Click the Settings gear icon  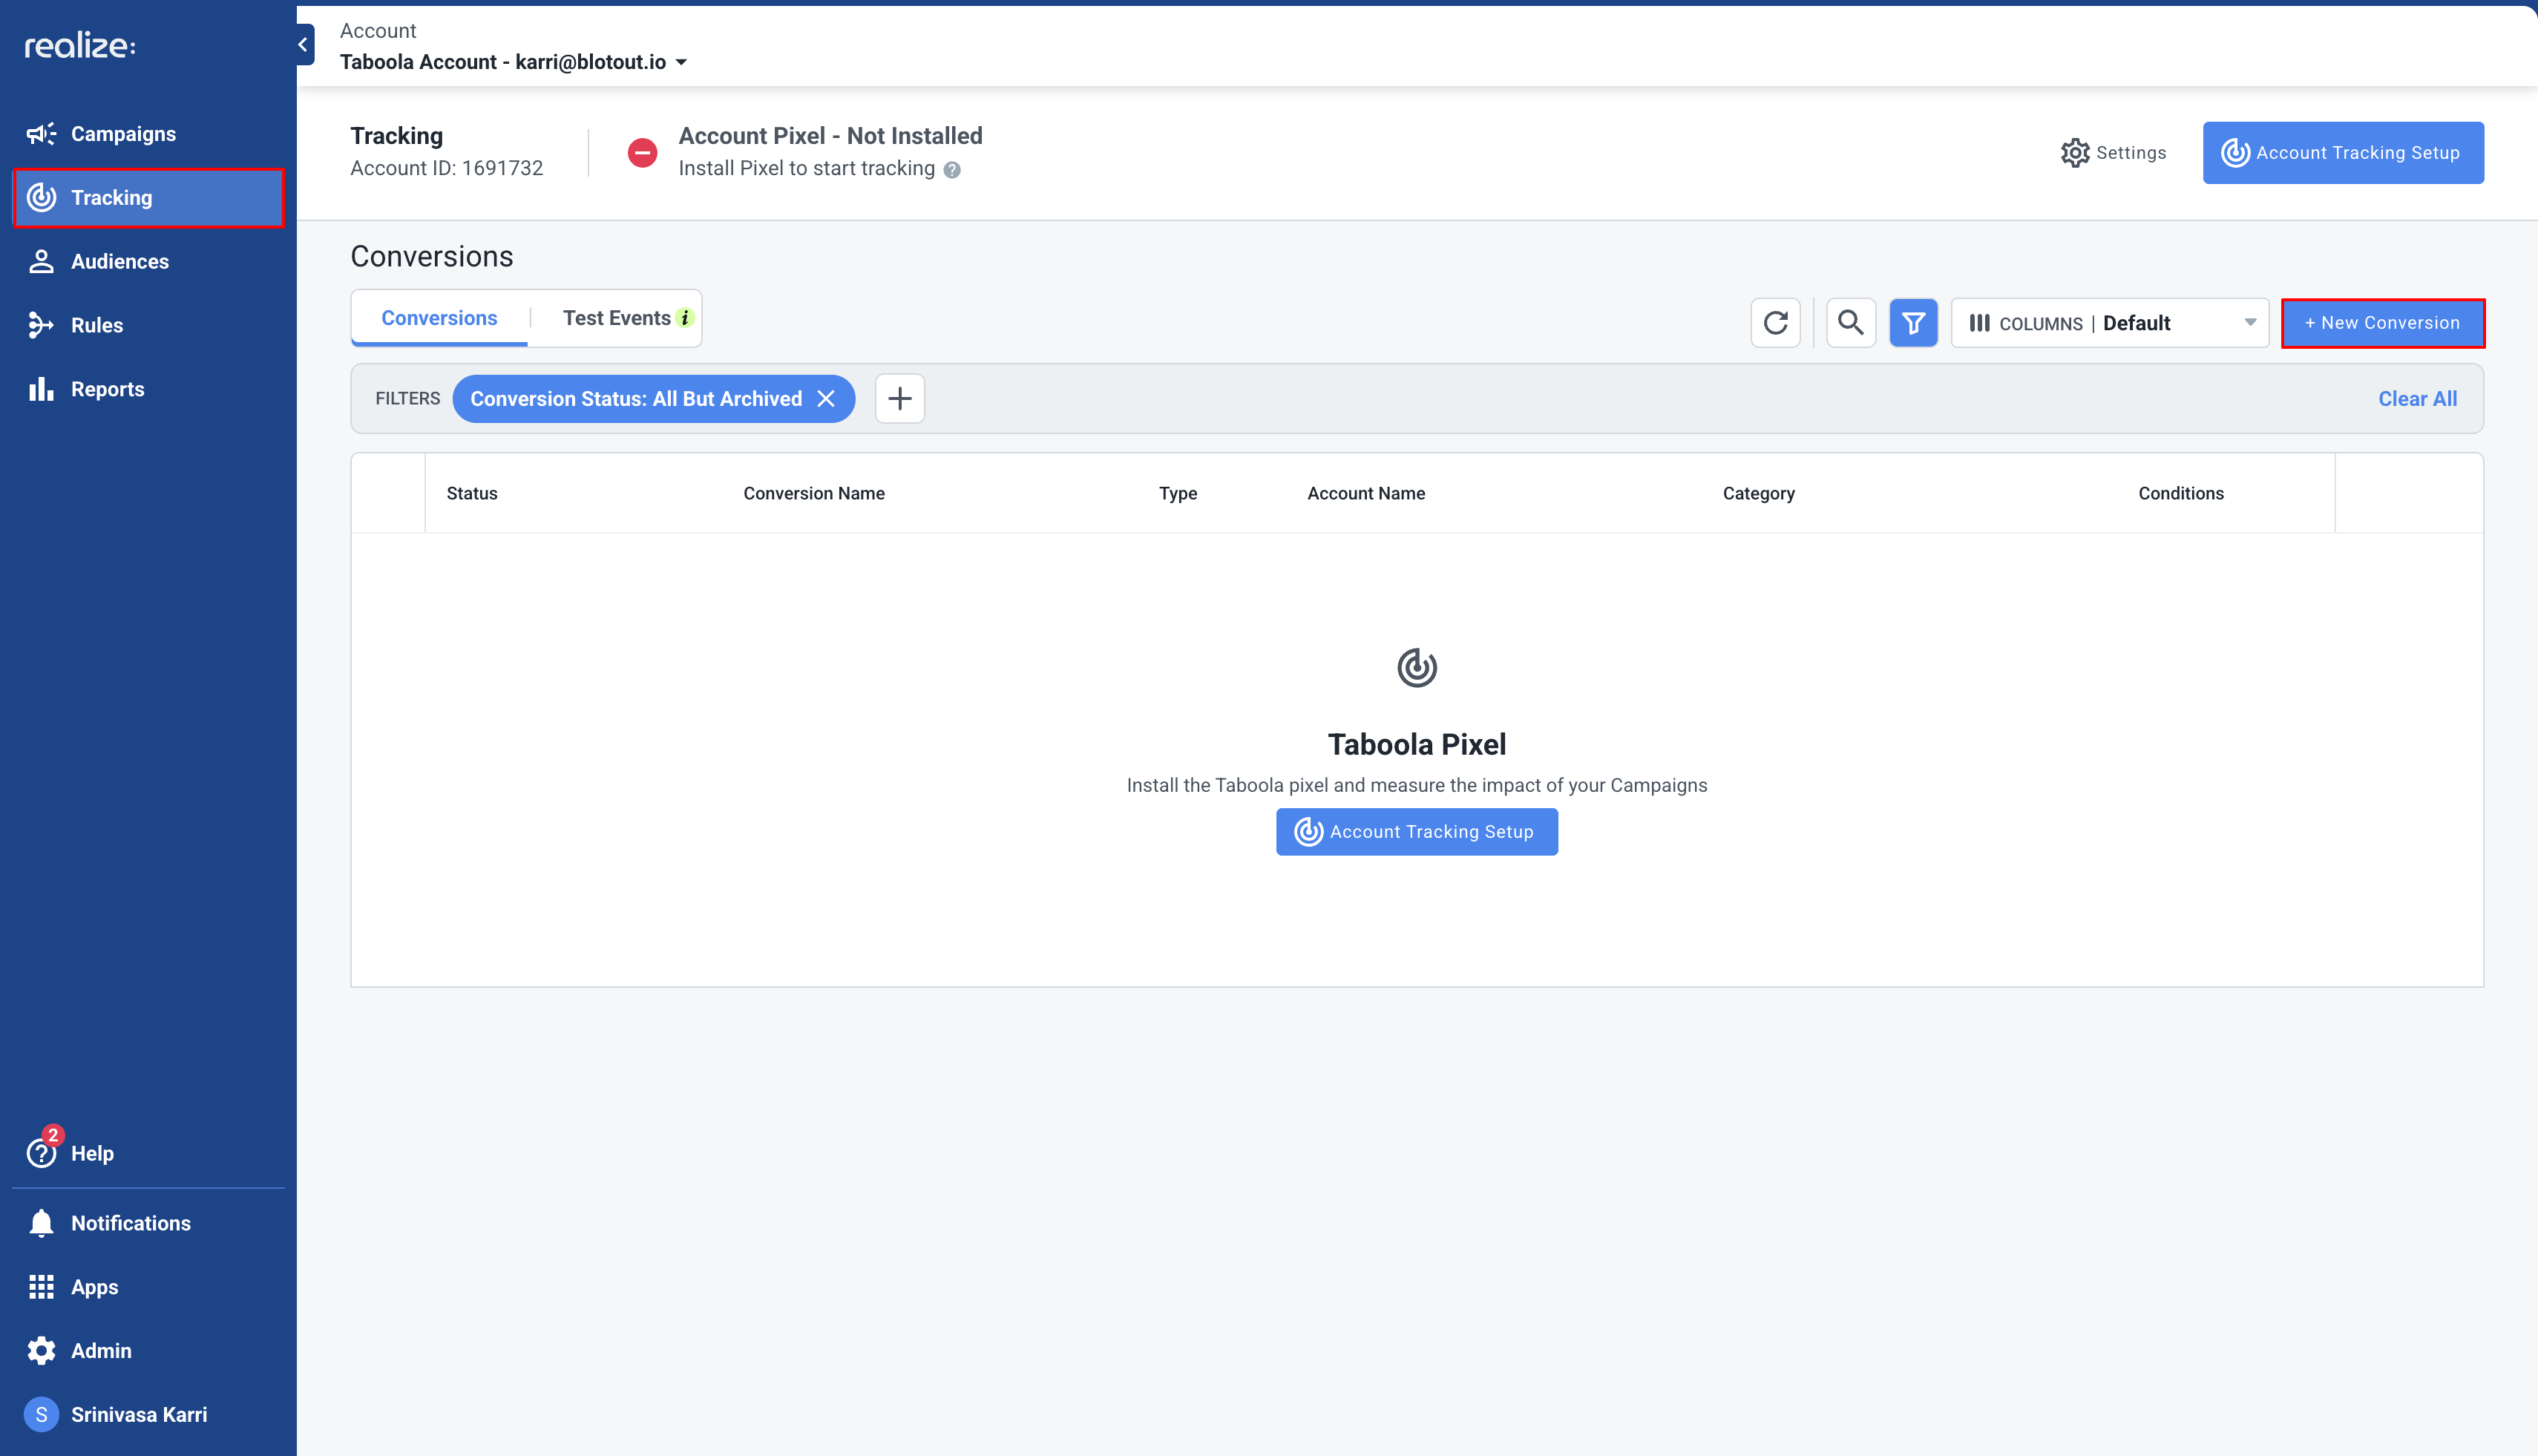2075,153
